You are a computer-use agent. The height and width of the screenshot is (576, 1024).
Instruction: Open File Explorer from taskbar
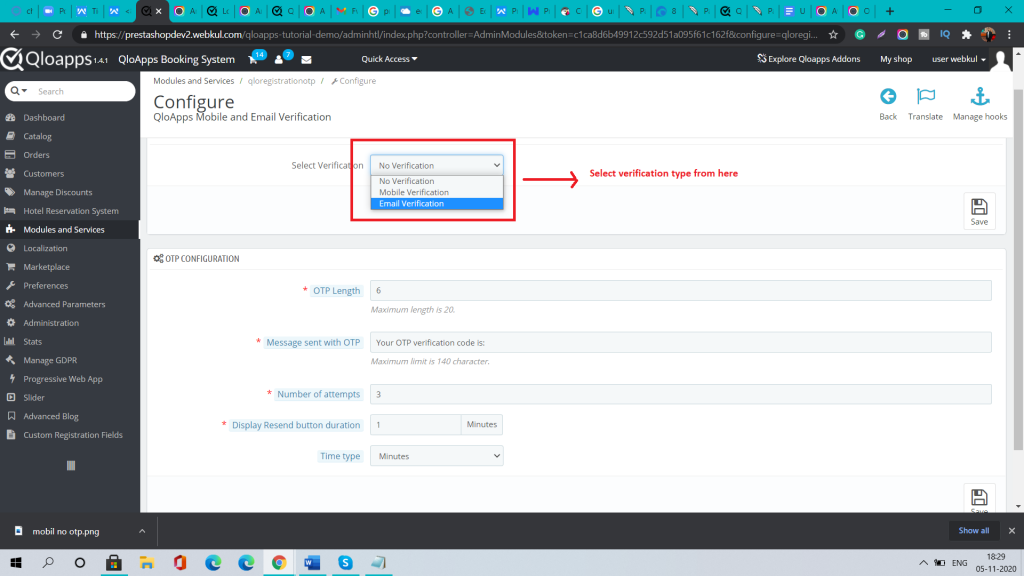click(146, 562)
